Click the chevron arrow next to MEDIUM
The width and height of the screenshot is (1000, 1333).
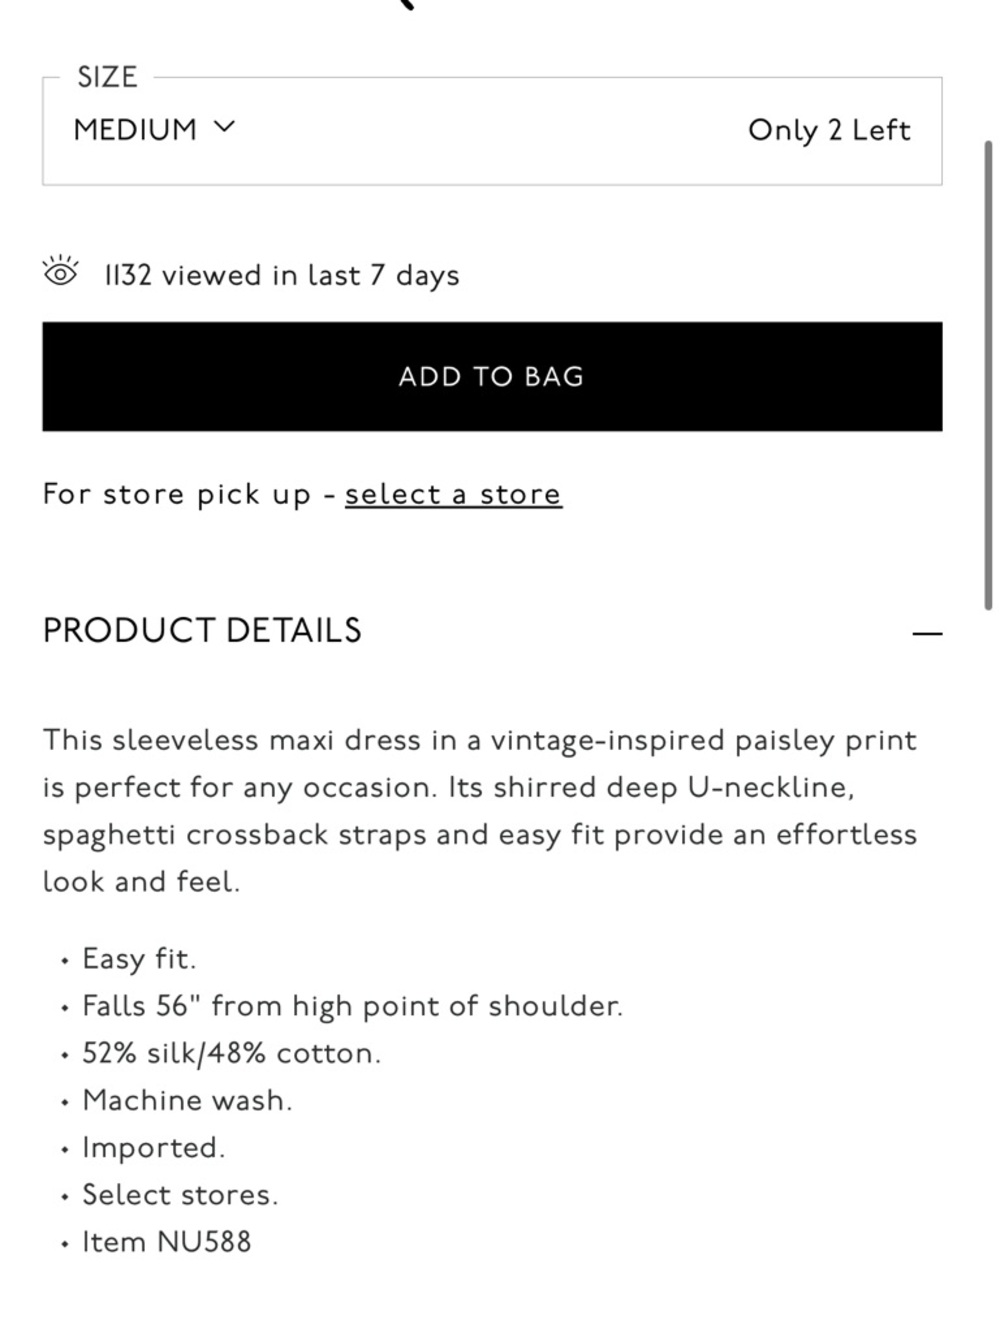coord(225,127)
